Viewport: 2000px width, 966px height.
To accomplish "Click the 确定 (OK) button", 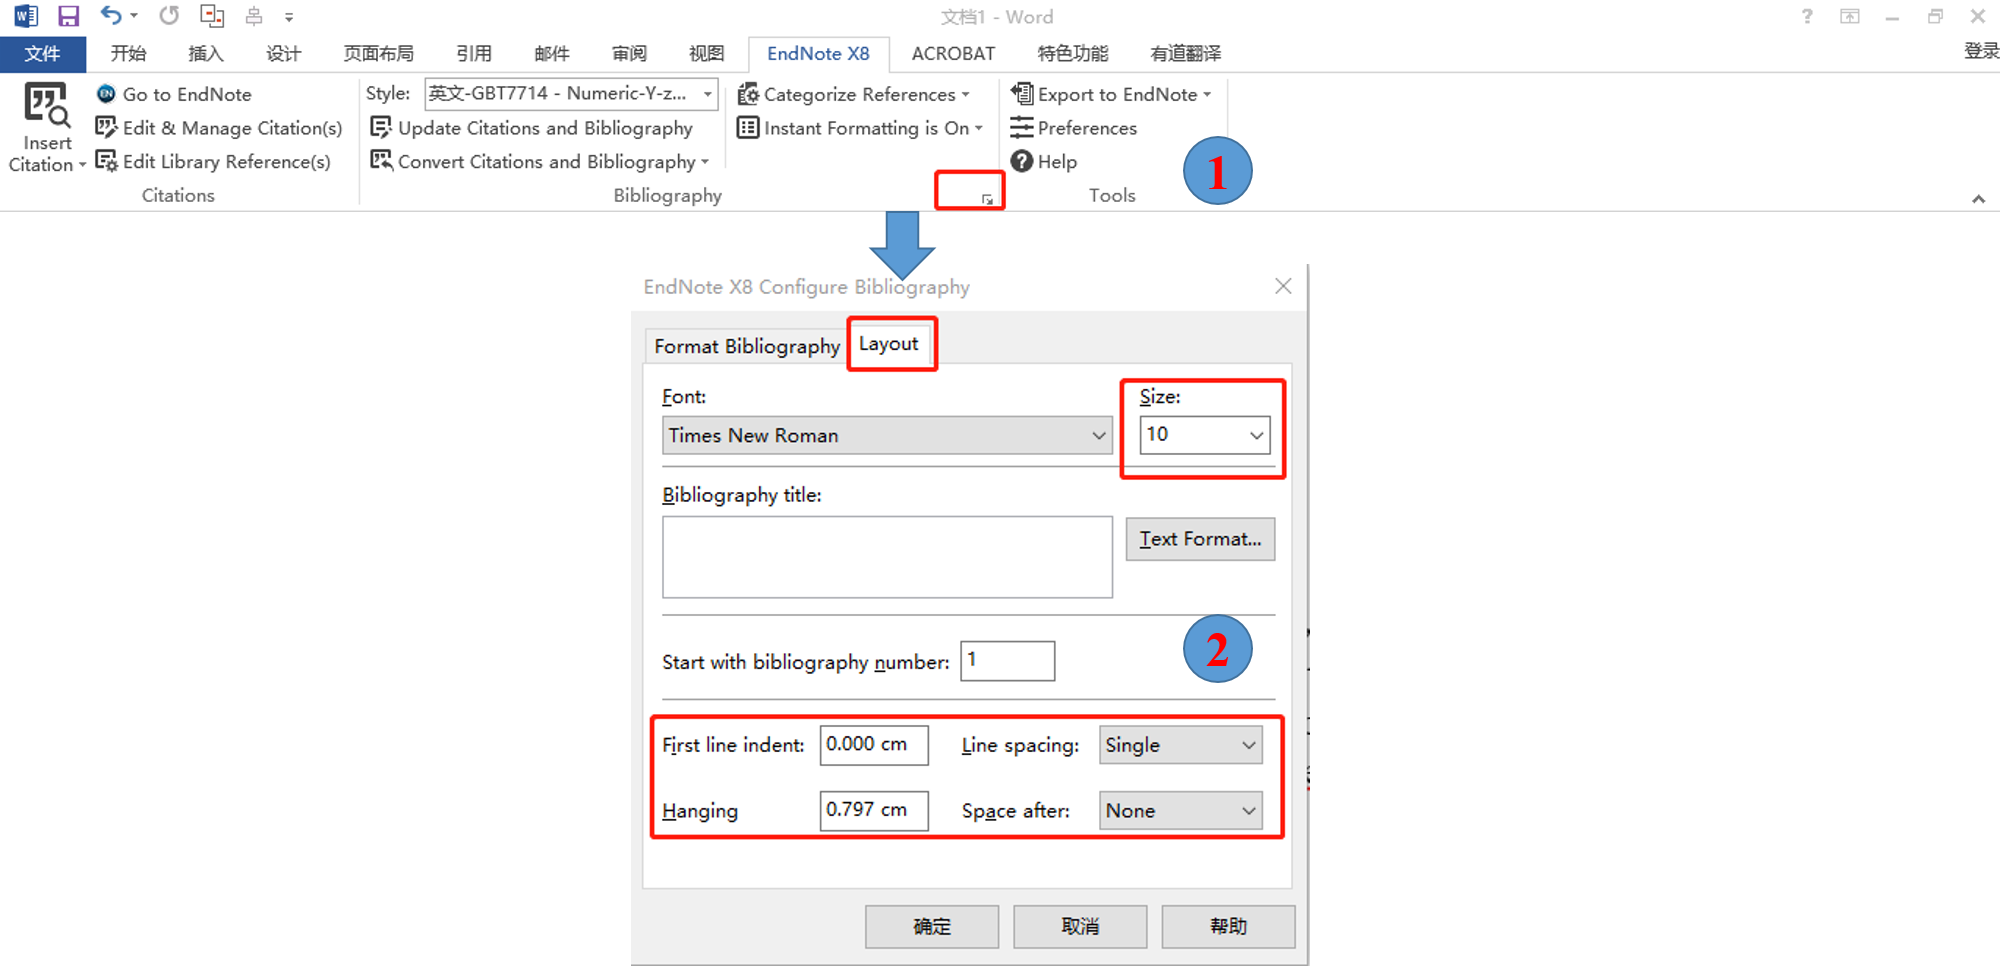I will click(x=932, y=927).
